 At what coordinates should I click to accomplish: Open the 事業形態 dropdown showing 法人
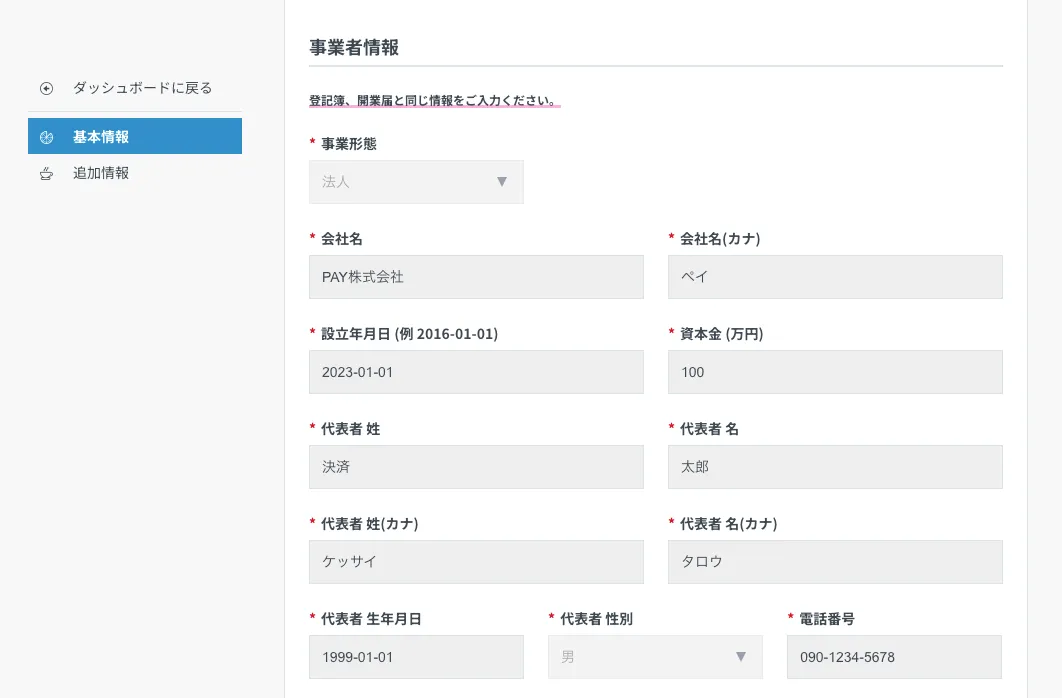point(416,182)
